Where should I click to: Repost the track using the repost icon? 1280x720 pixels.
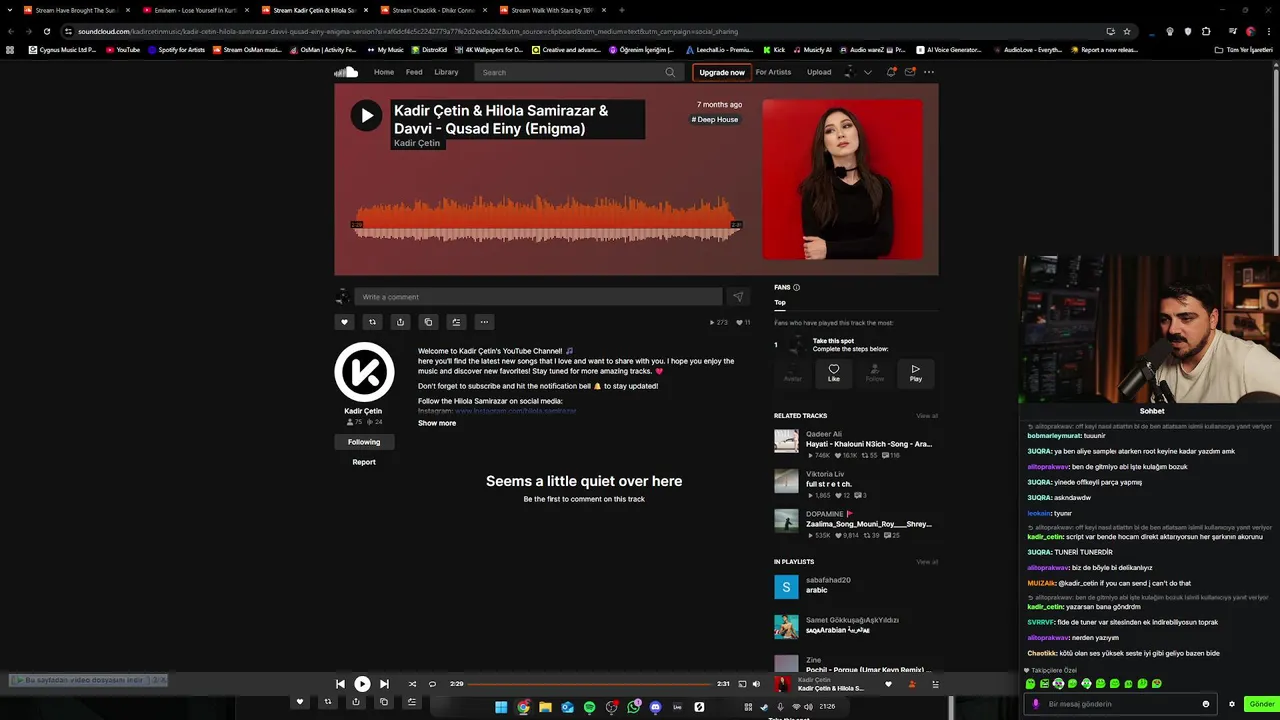[372, 322]
